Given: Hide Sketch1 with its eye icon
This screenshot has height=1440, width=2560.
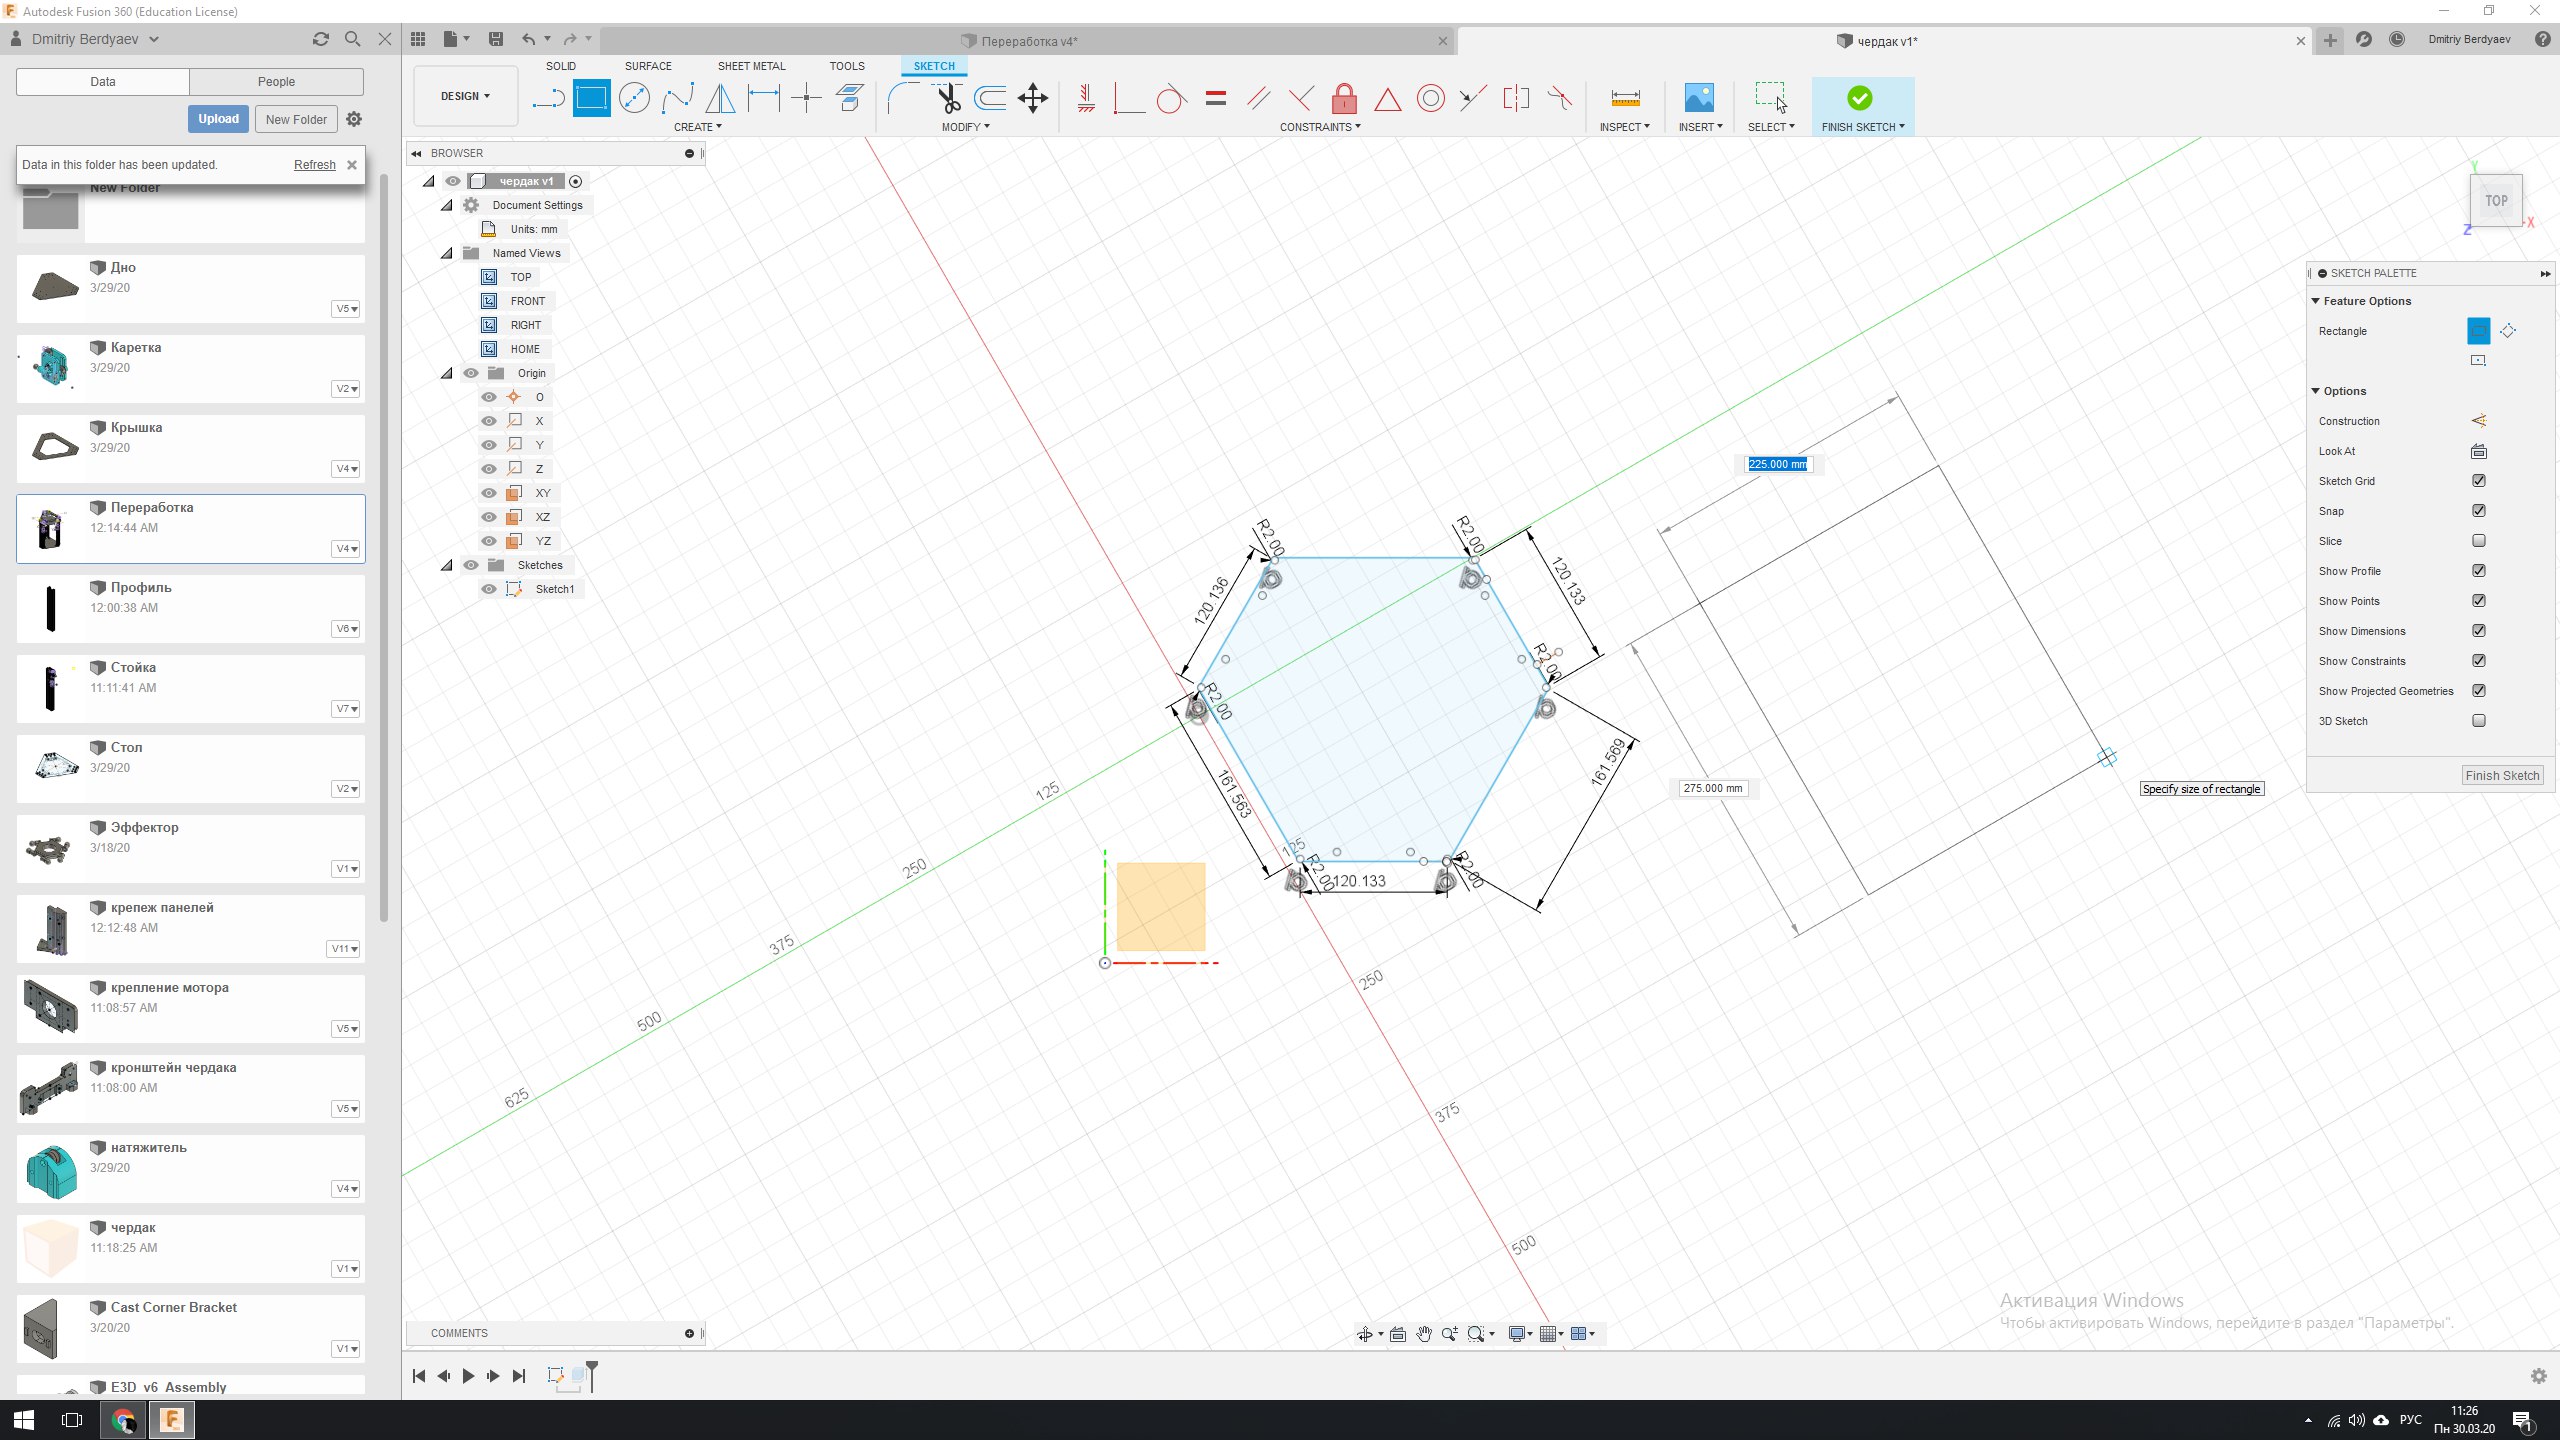Looking at the screenshot, I should (x=489, y=589).
